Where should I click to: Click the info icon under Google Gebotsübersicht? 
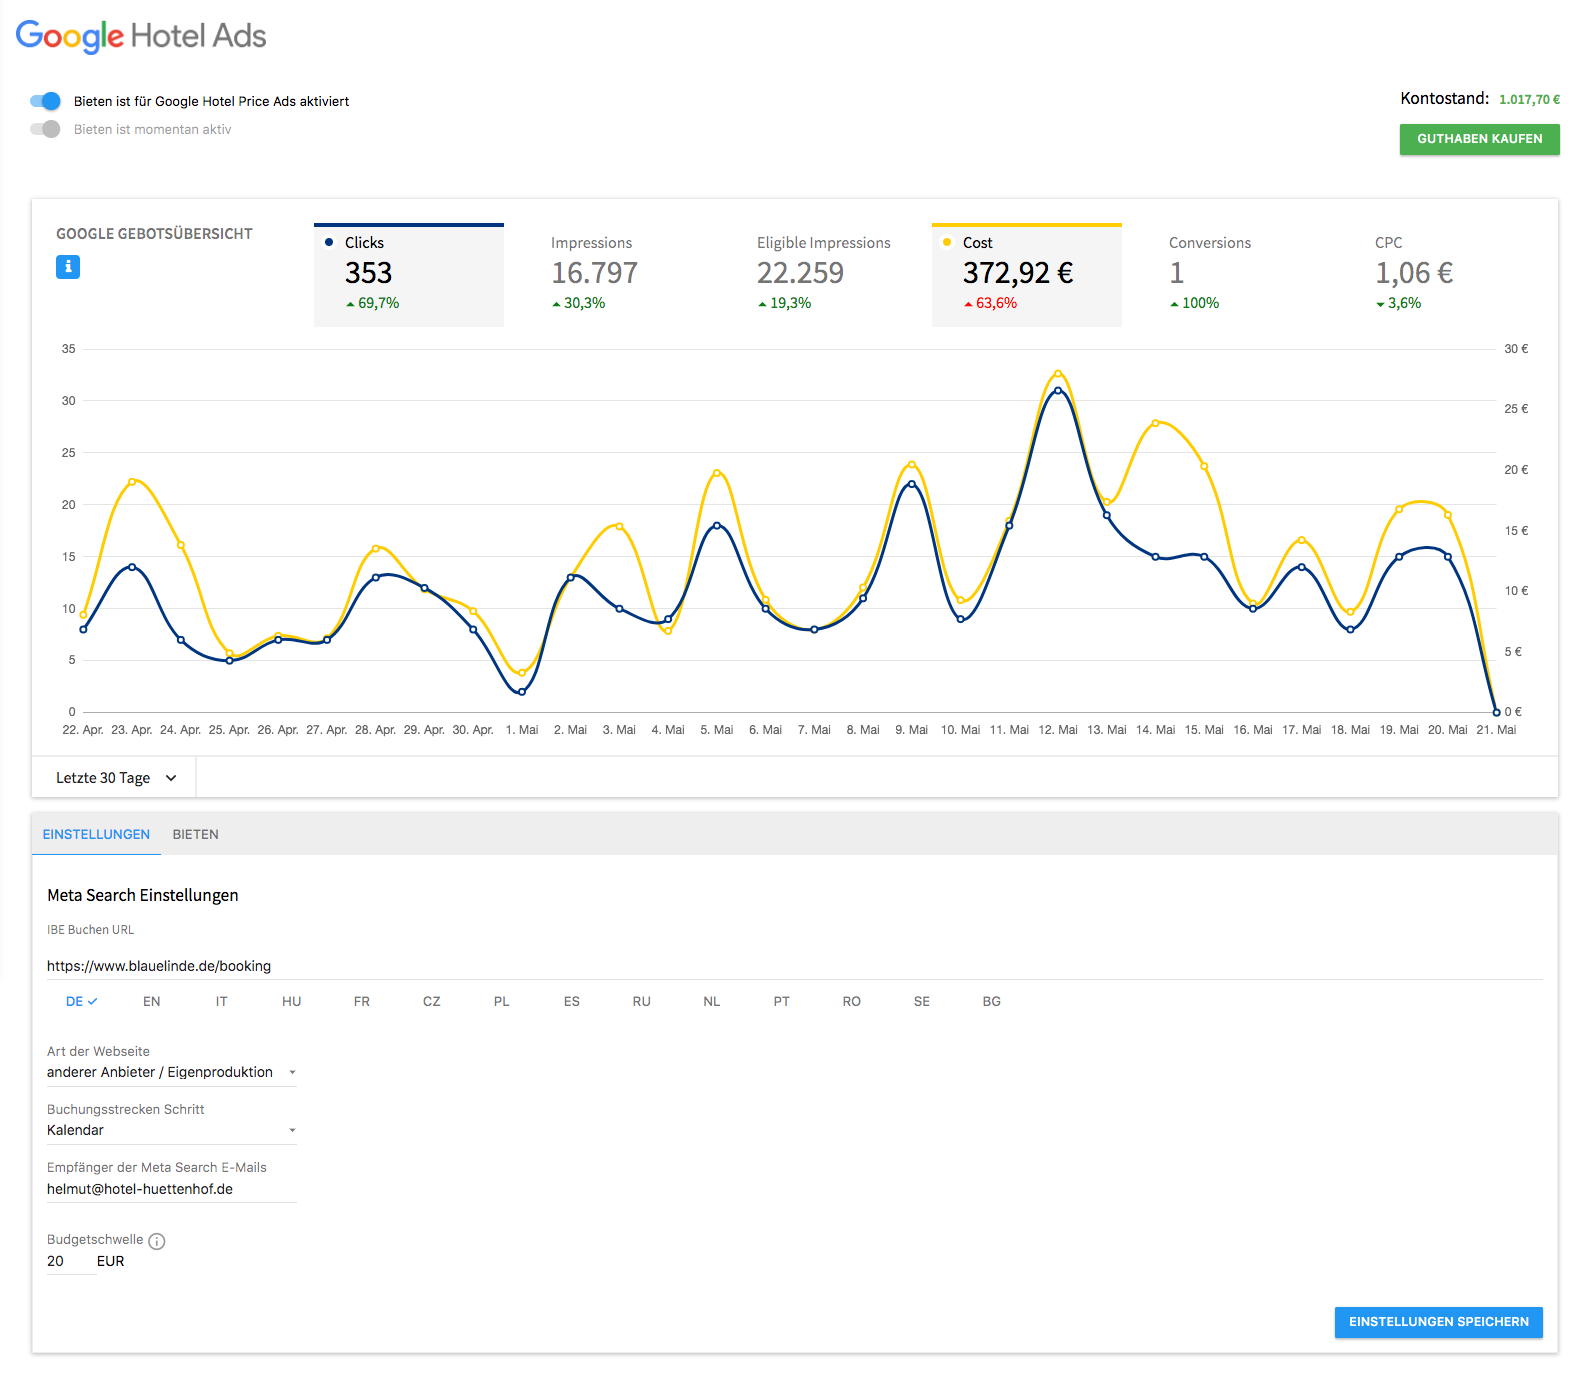point(68,267)
